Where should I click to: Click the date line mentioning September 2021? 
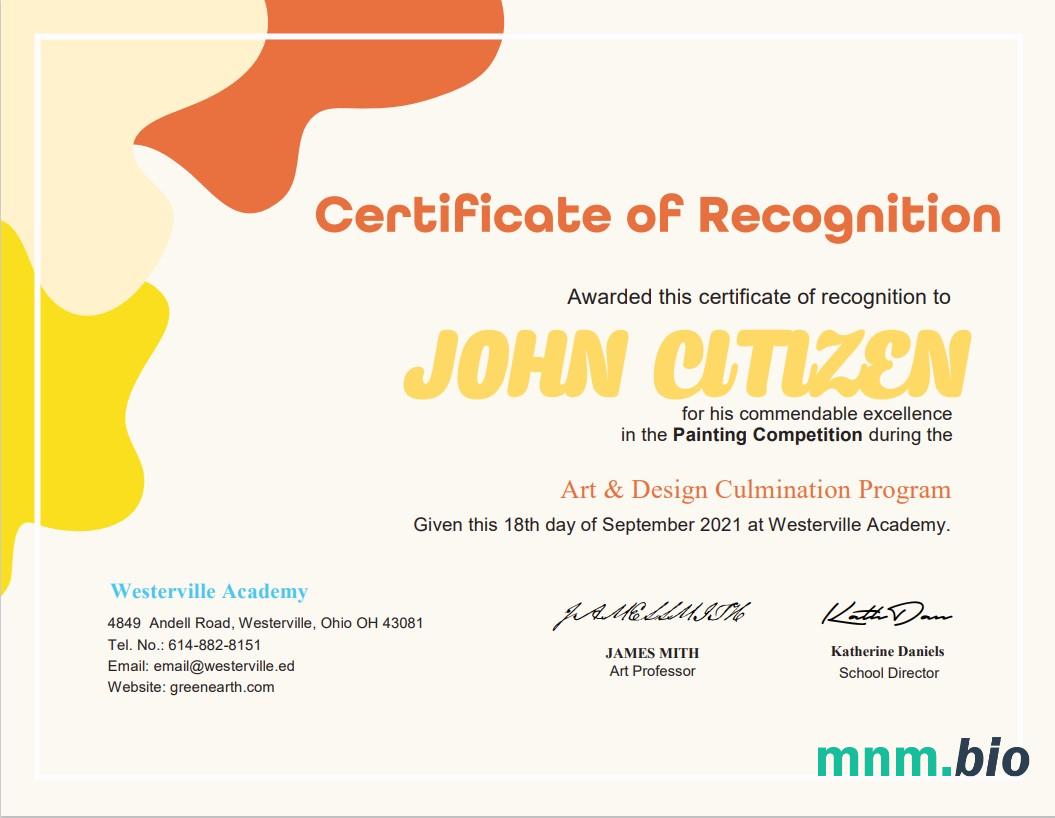(x=681, y=524)
